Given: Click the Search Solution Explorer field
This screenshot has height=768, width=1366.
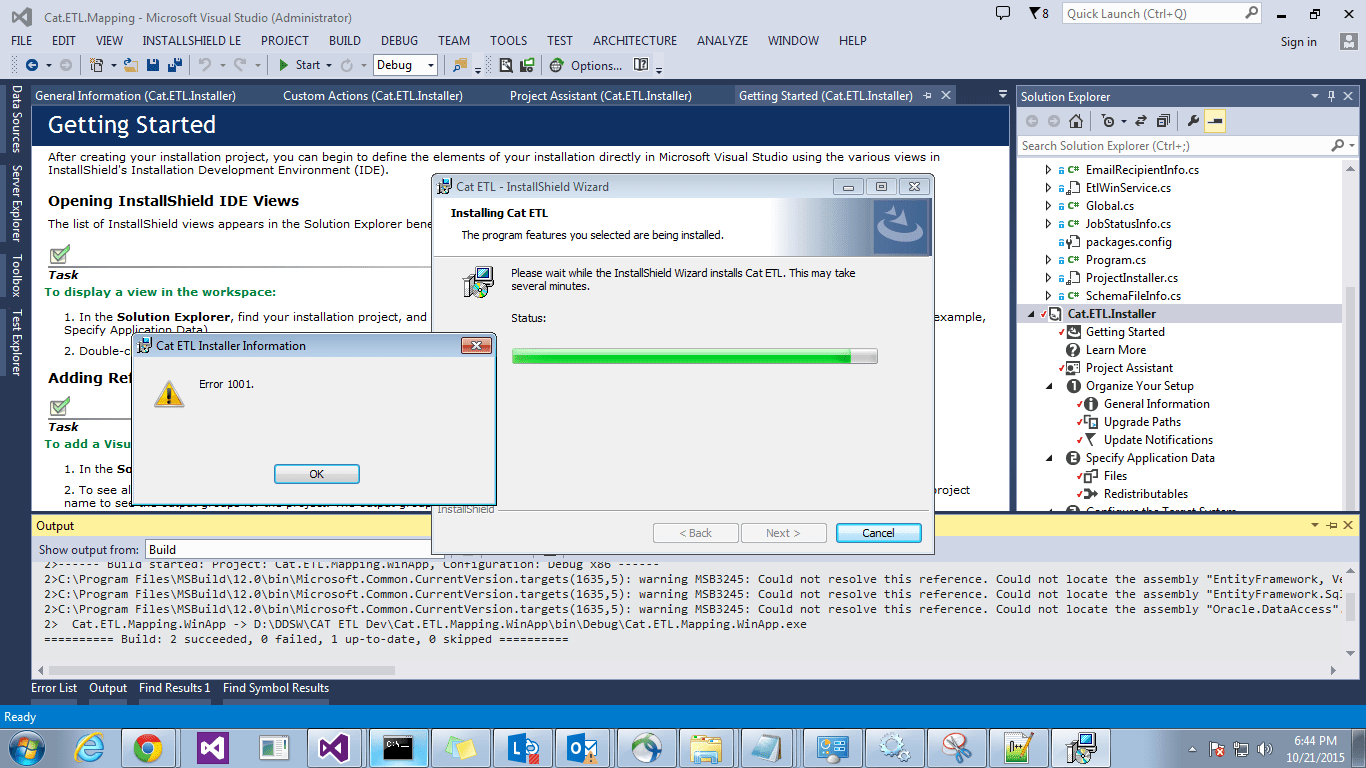Looking at the screenshot, I should (x=1187, y=146).
